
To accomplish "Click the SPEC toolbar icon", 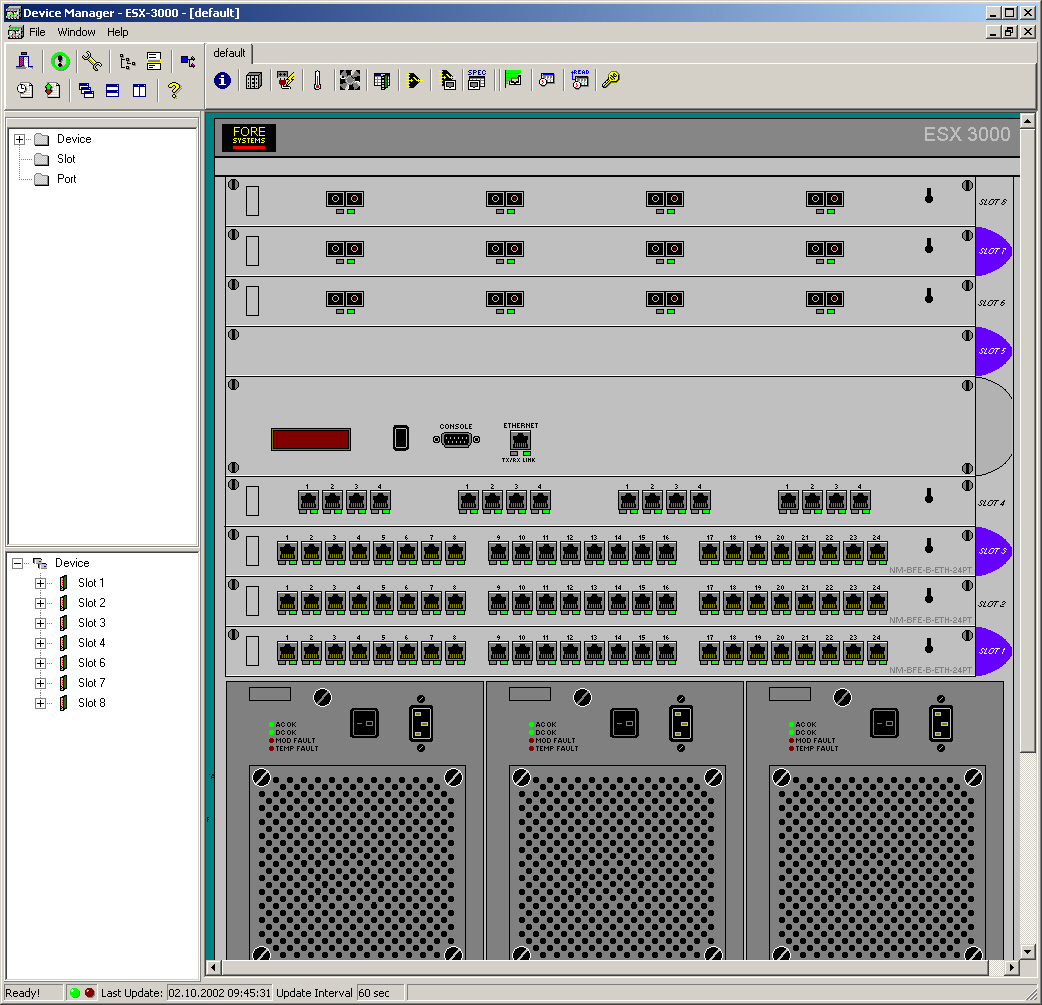I will click(477, 81).
